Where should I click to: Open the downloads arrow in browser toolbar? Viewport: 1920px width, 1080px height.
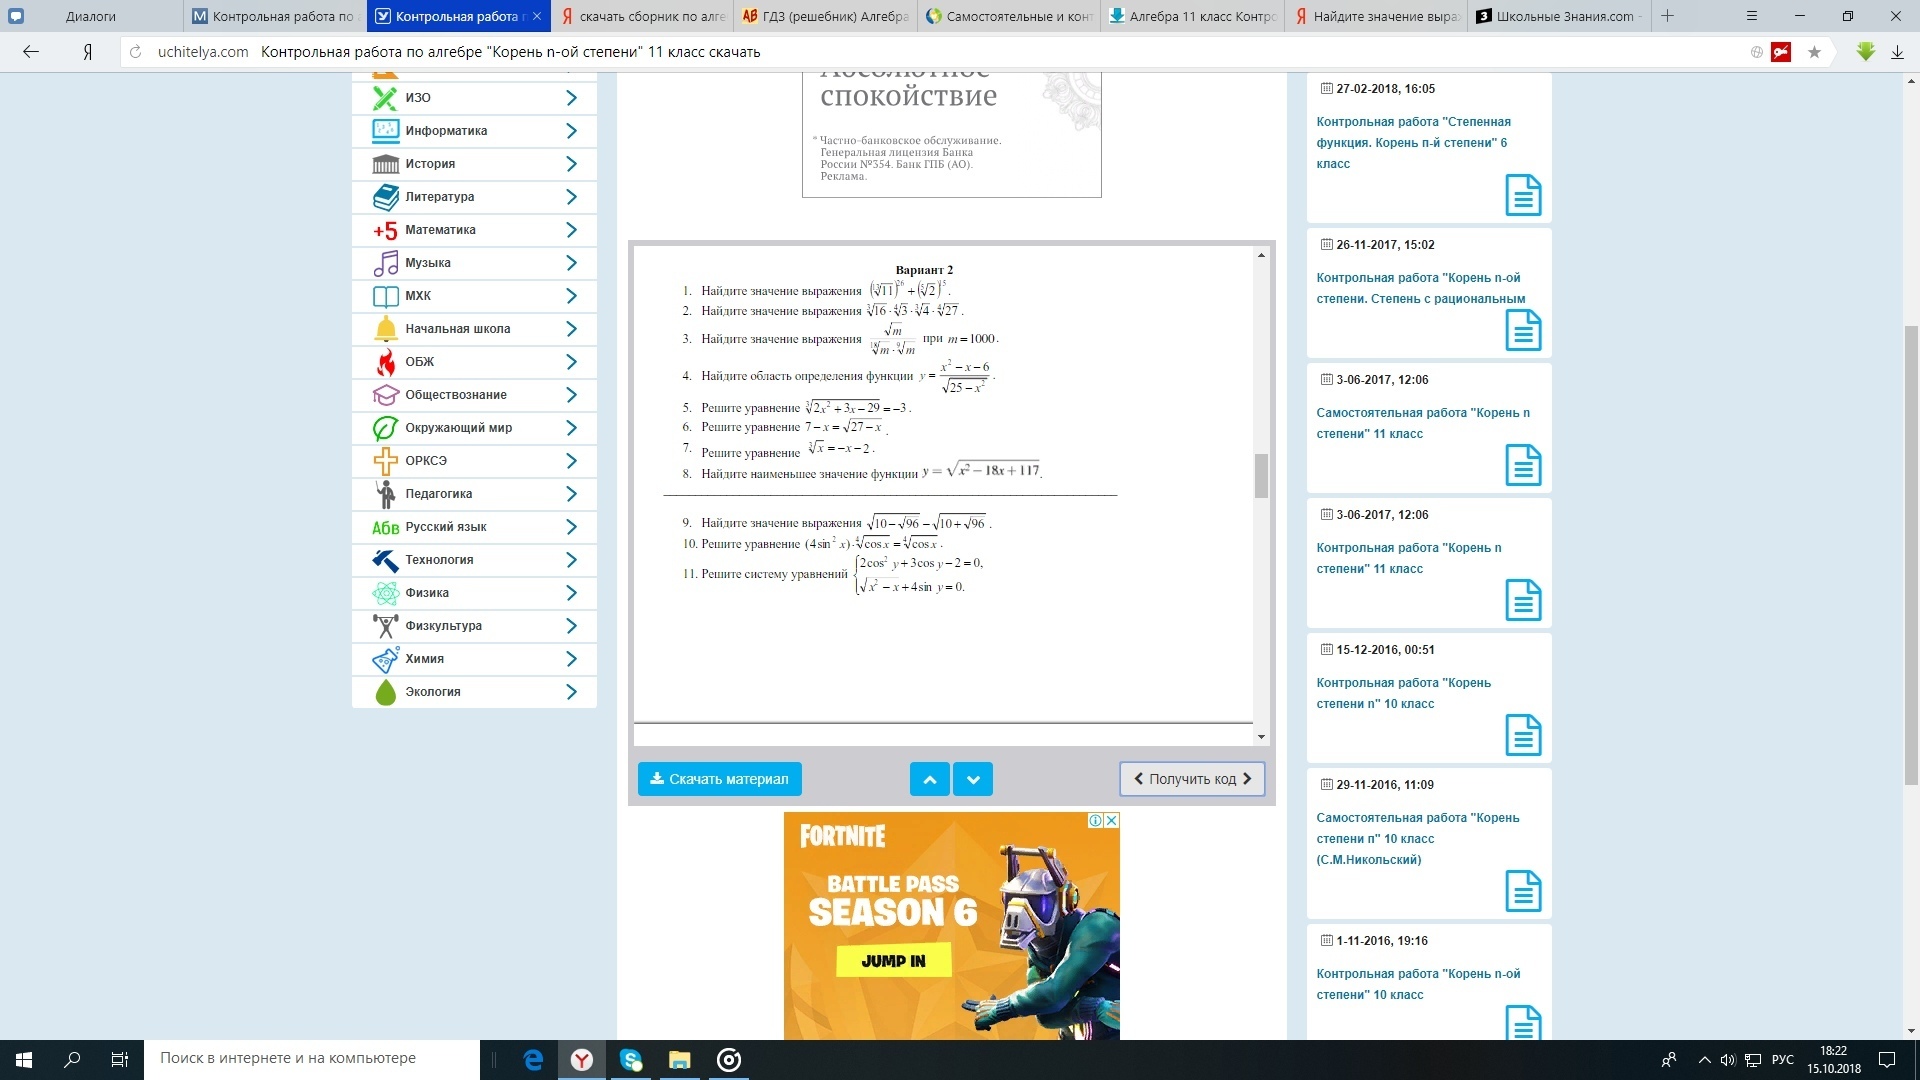[1897, 52]
